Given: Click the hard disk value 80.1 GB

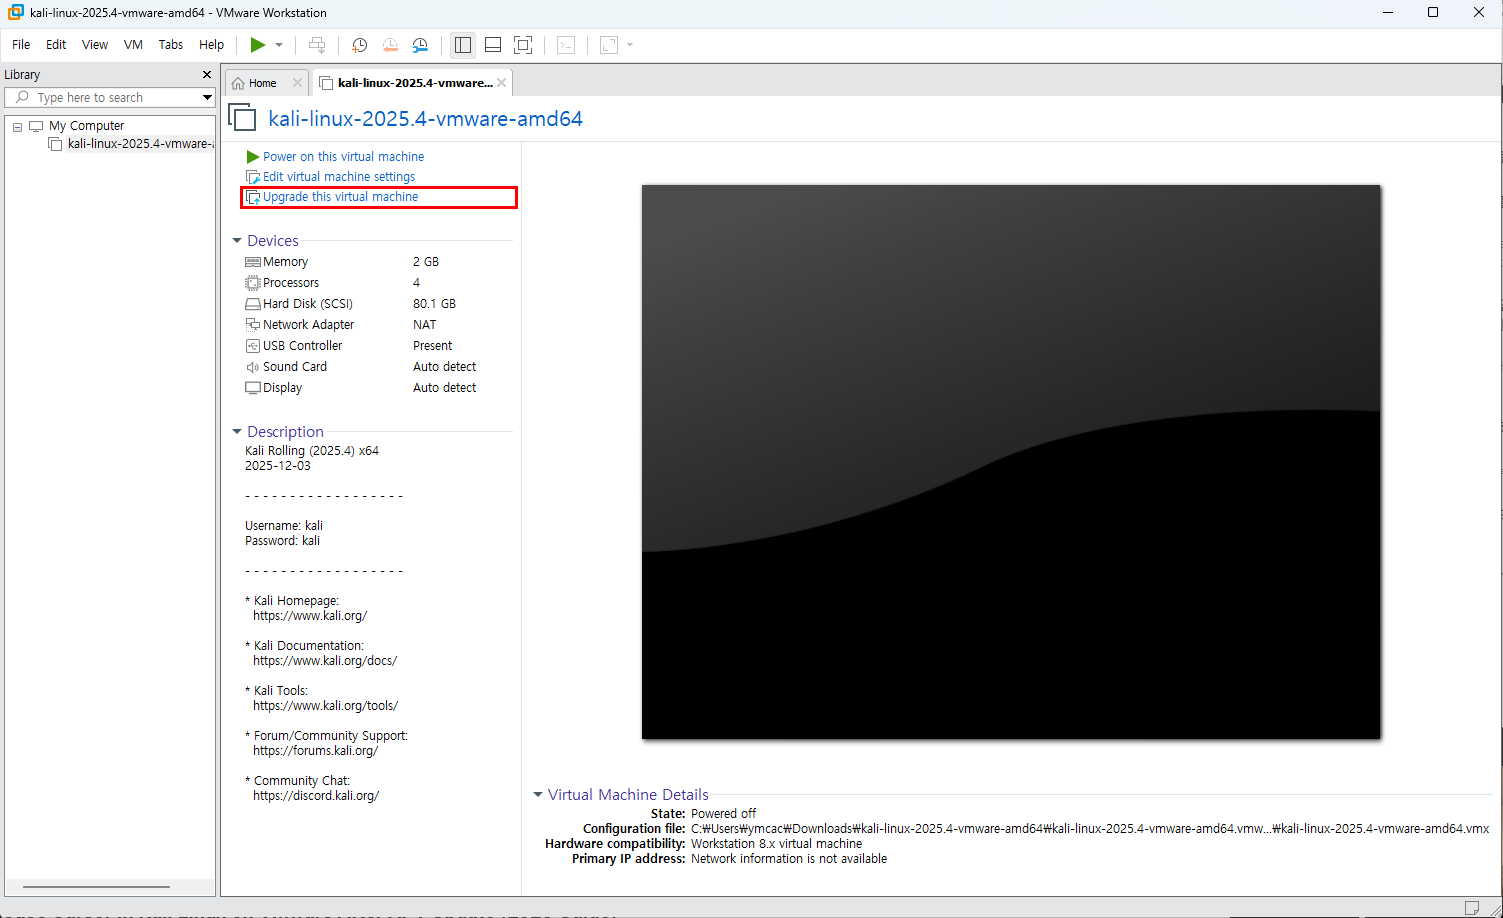Looking at the screenshot, I should tap(434, 304).
